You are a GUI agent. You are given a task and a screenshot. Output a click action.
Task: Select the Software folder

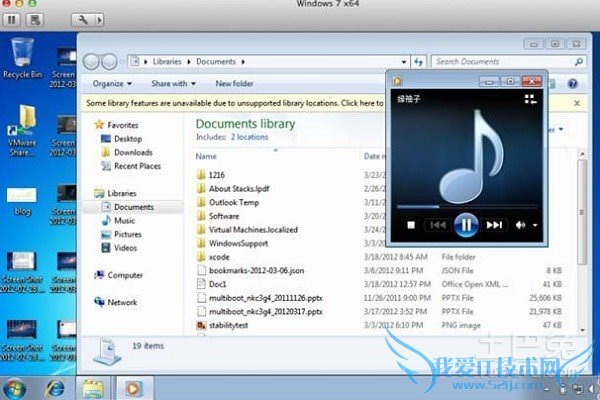point(218,216)
